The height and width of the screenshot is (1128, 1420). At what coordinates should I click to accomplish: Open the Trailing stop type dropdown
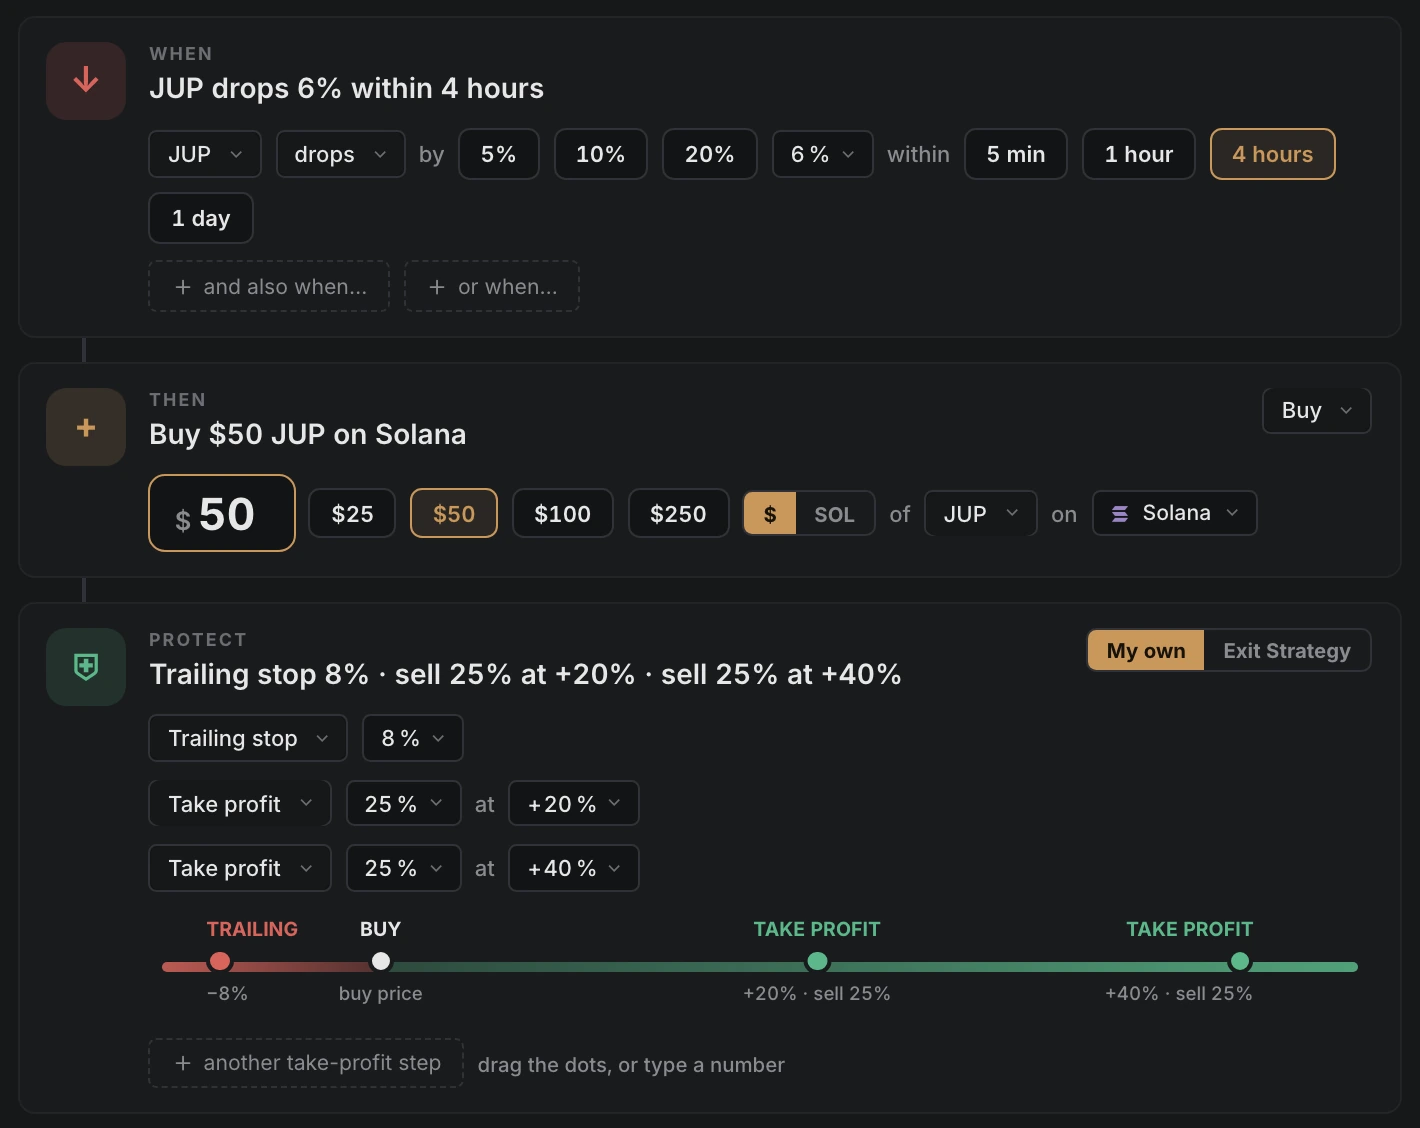[248, 738]
